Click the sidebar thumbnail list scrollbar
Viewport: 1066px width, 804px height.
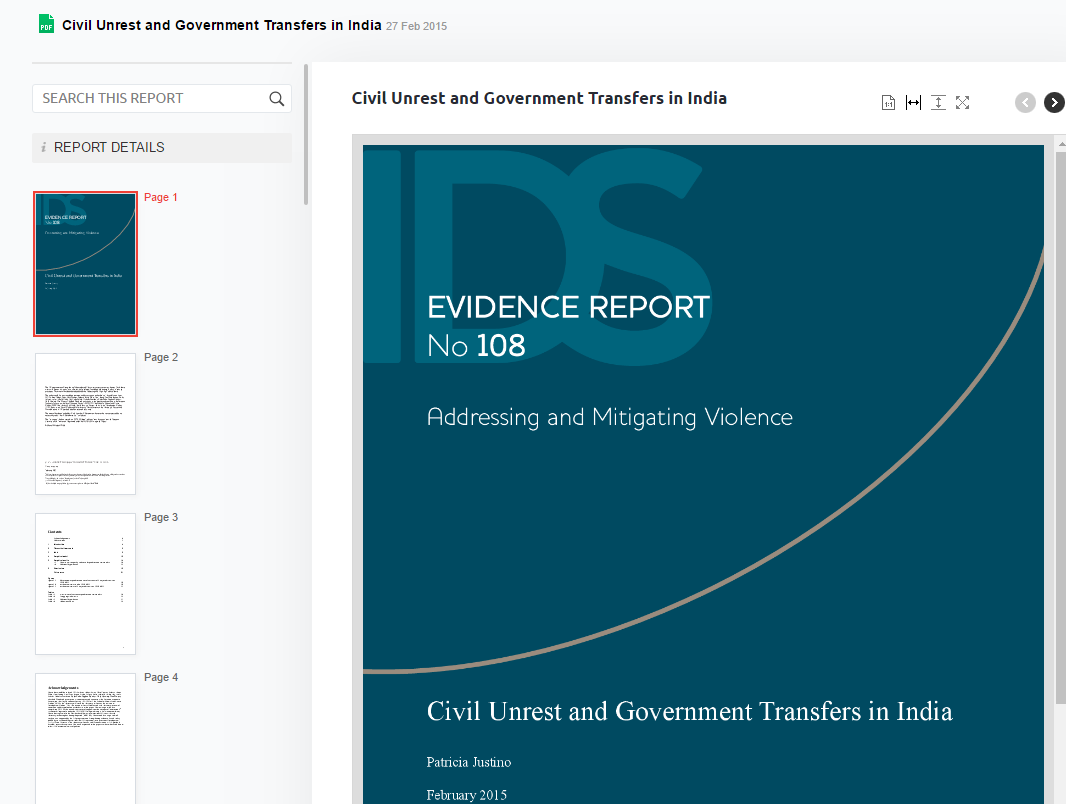[306, 135]
